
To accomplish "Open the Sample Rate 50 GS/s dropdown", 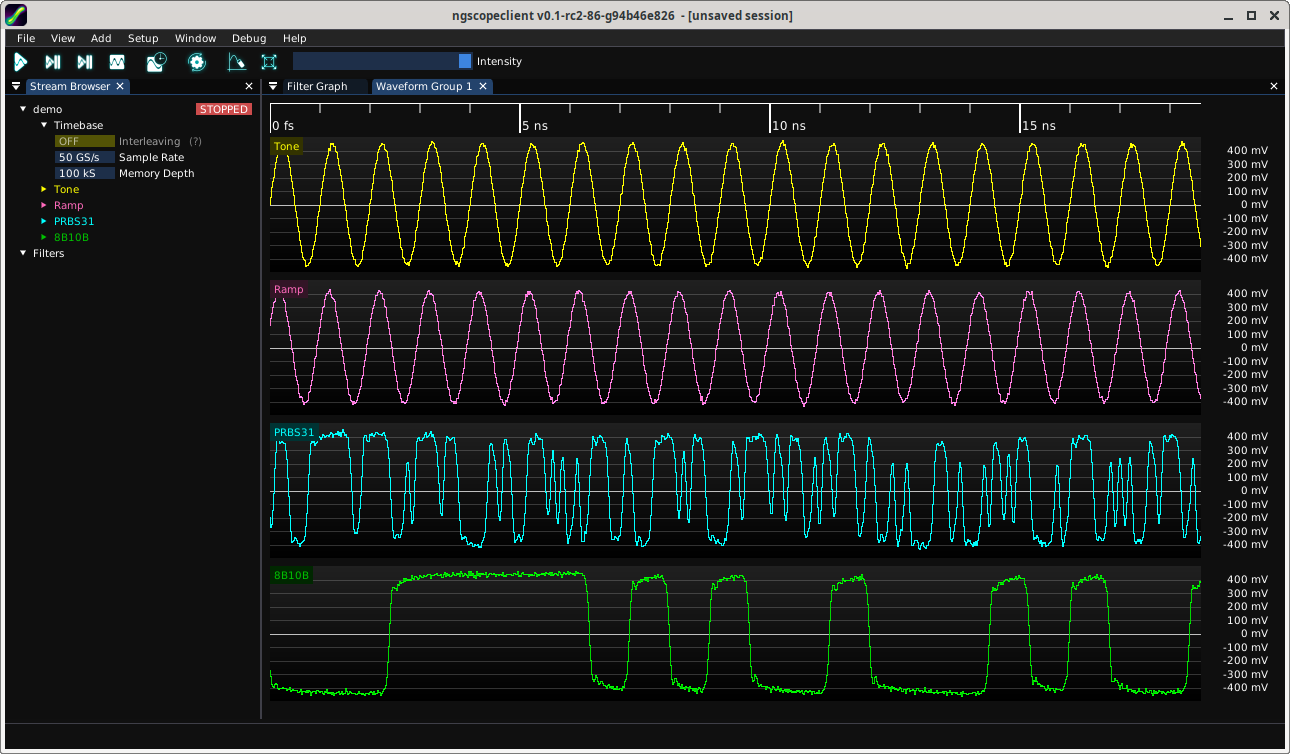I will (x=85, y=157).
